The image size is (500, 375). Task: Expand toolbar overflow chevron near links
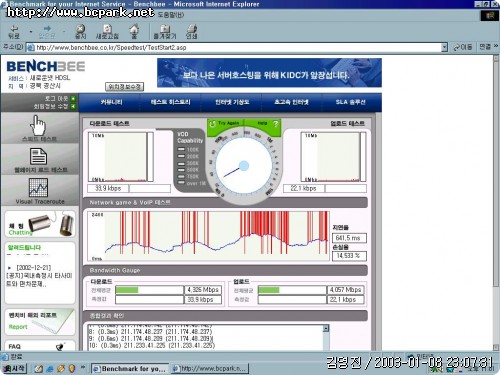496,47
